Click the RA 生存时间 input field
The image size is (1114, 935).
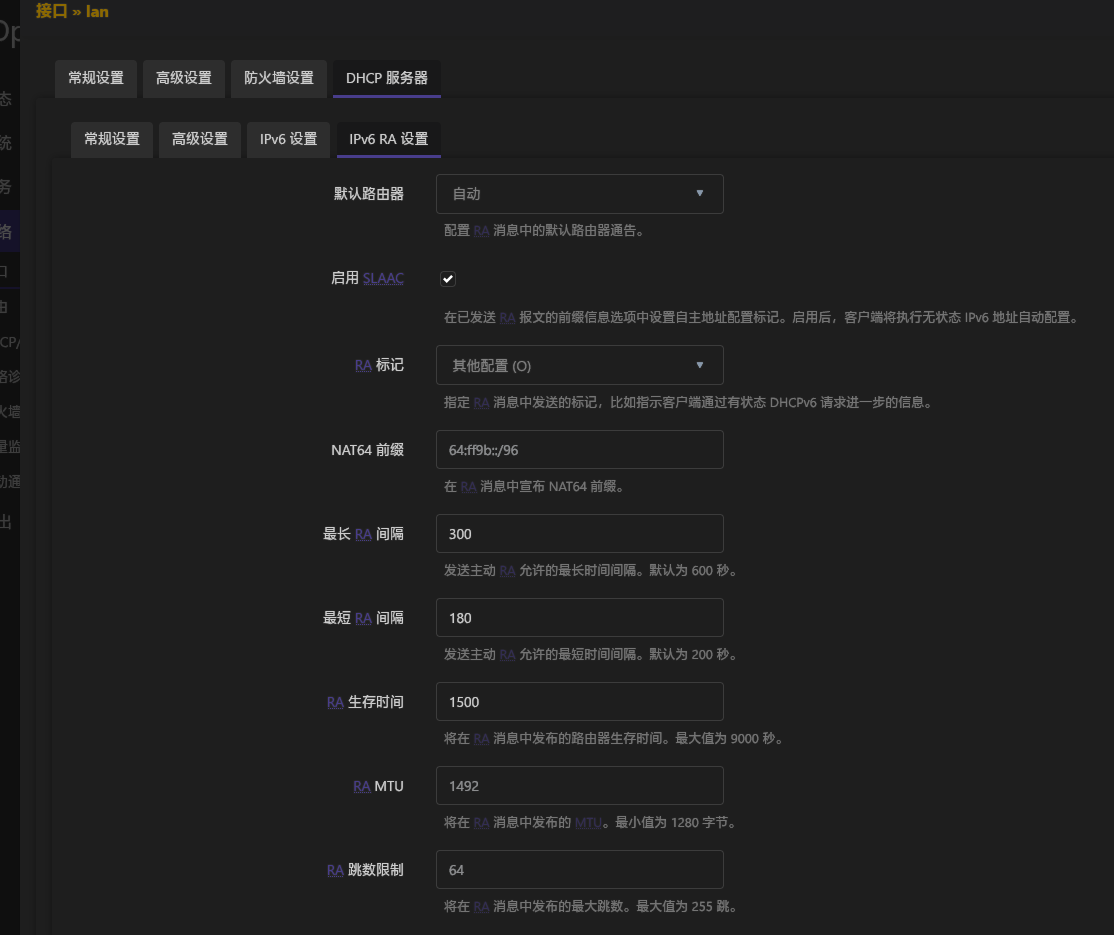(x=579, y=702)
